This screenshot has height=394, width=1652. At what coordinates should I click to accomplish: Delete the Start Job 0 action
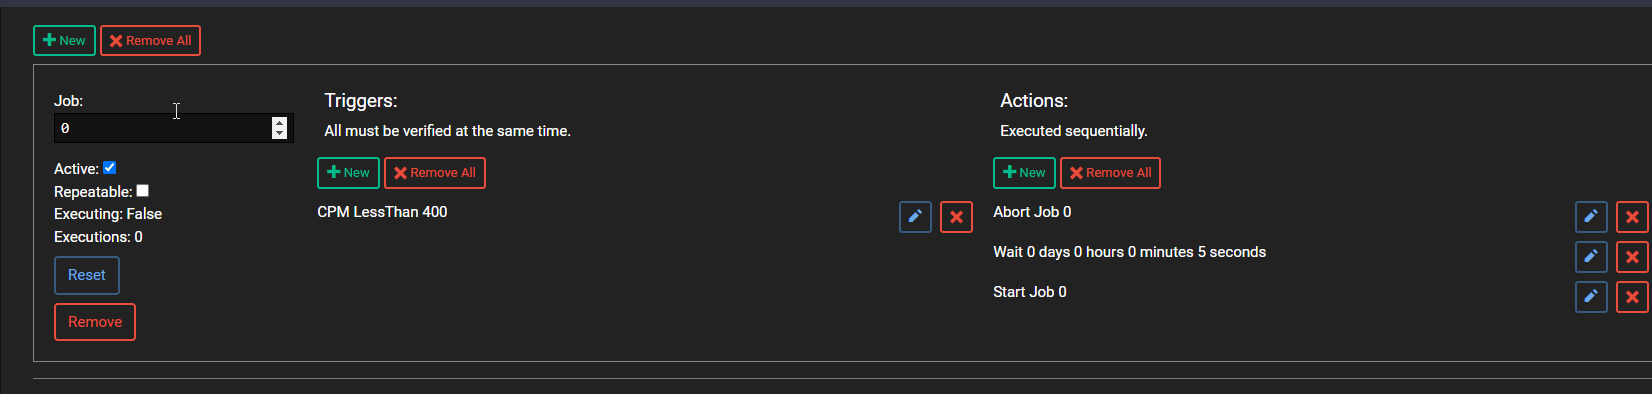(1632, 296)
